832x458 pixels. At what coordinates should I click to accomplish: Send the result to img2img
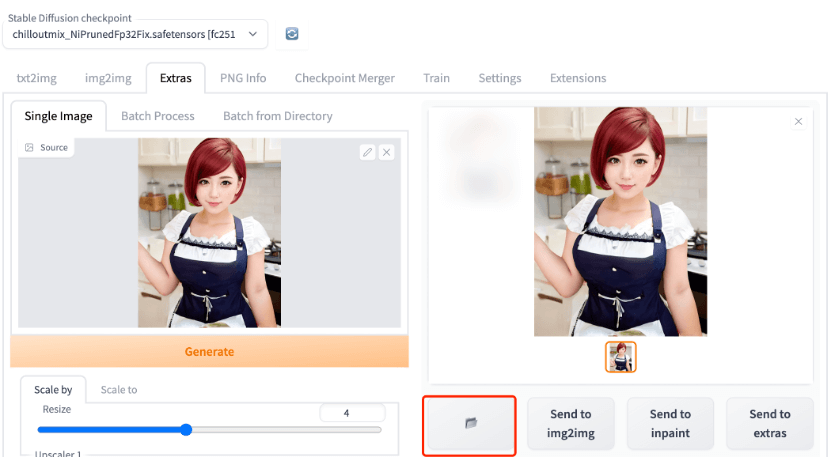[570, 424]
